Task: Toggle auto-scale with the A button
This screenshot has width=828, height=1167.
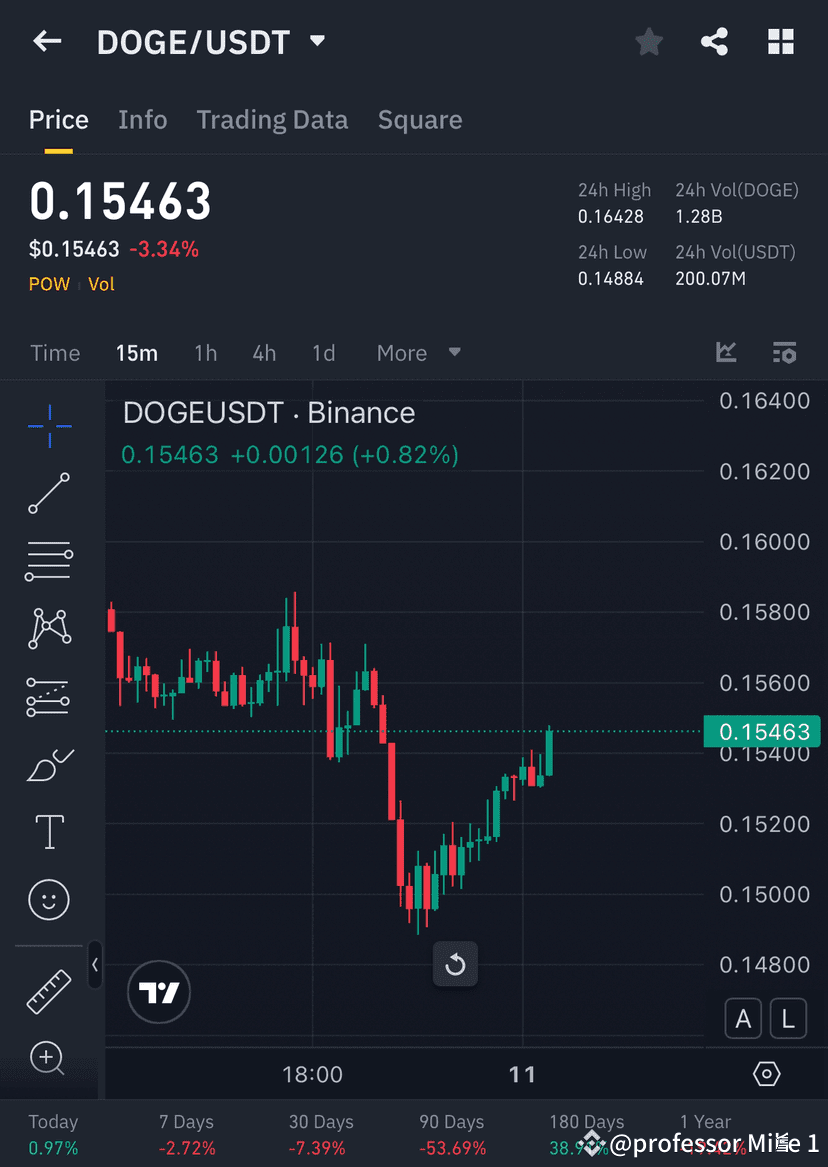Action: (743, 1018)
